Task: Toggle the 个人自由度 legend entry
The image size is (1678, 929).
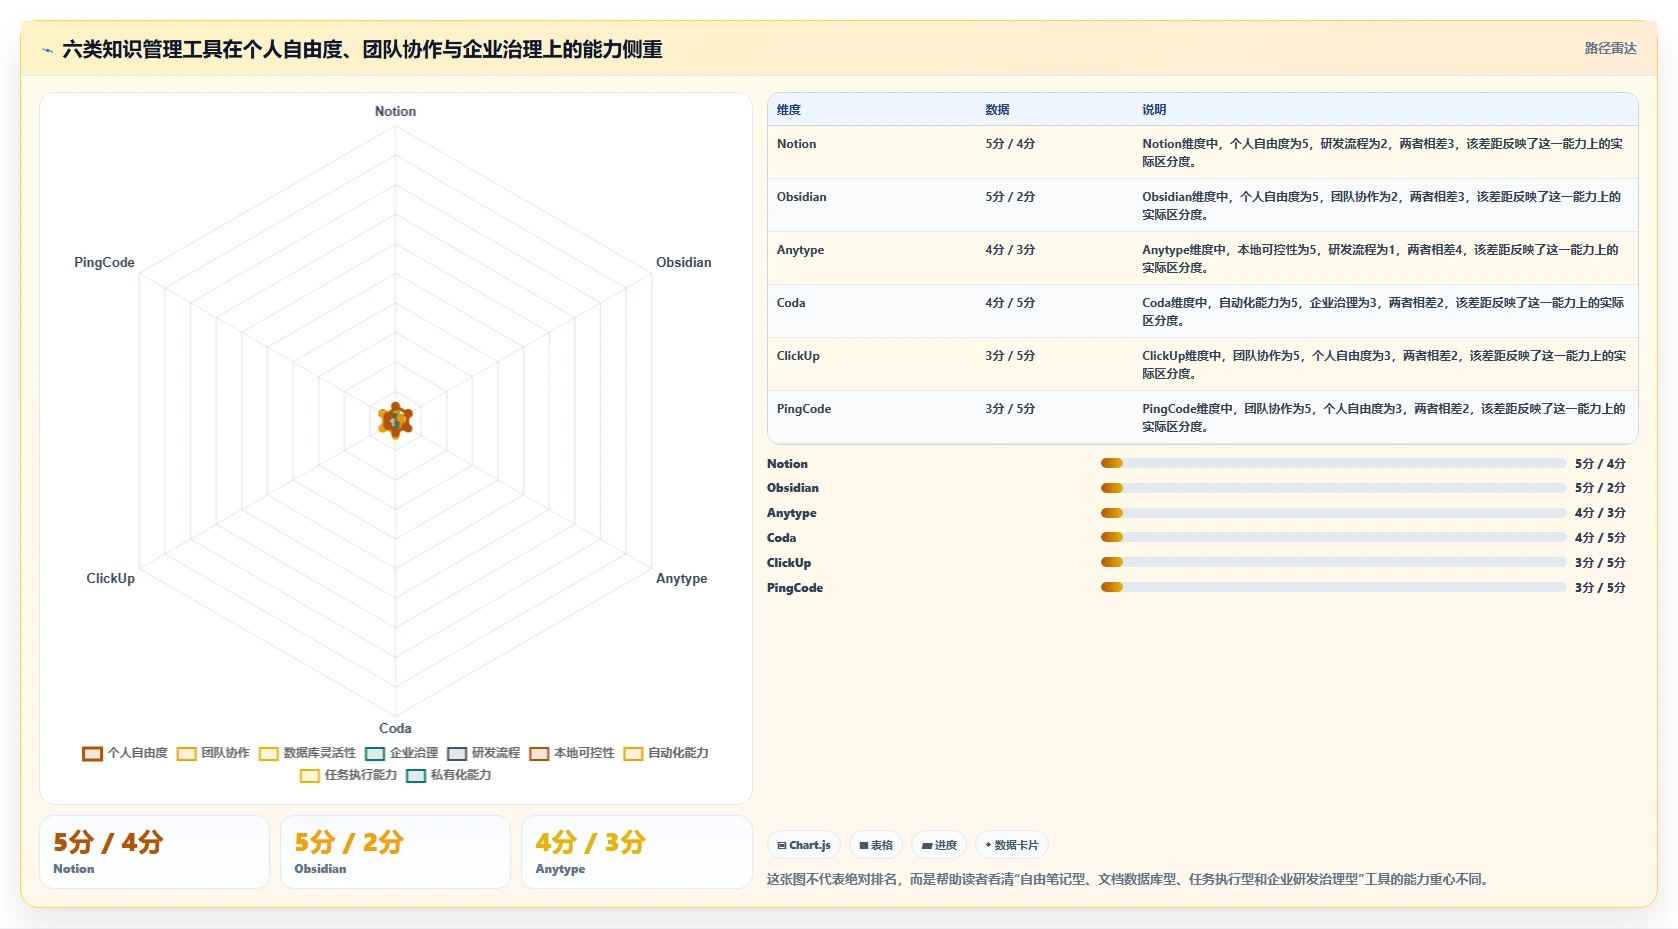Action: click(125, 753)
